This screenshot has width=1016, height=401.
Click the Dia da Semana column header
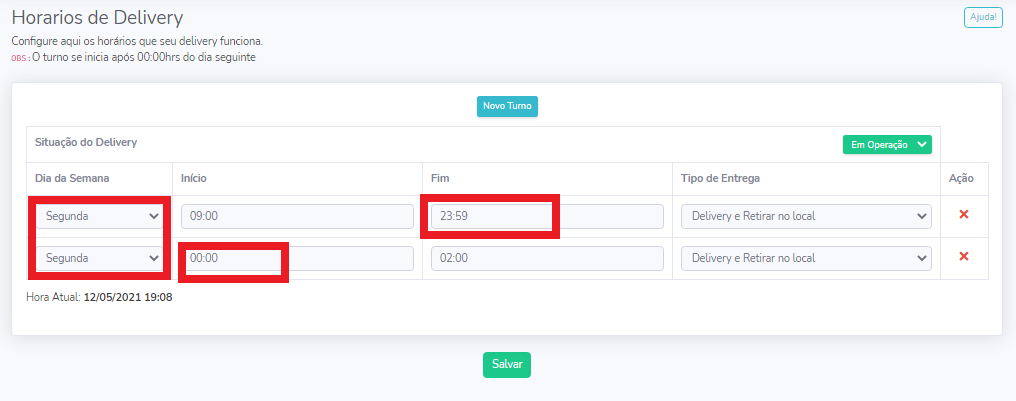pos(72,178)
